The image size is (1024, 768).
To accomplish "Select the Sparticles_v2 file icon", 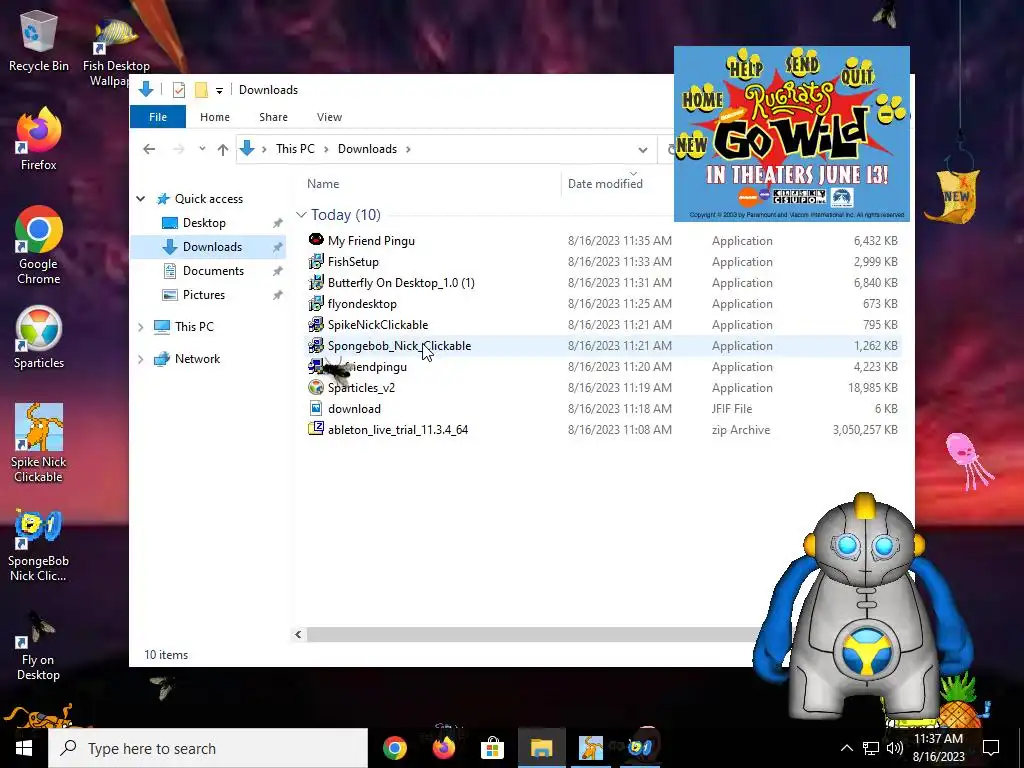I will 316,387.
